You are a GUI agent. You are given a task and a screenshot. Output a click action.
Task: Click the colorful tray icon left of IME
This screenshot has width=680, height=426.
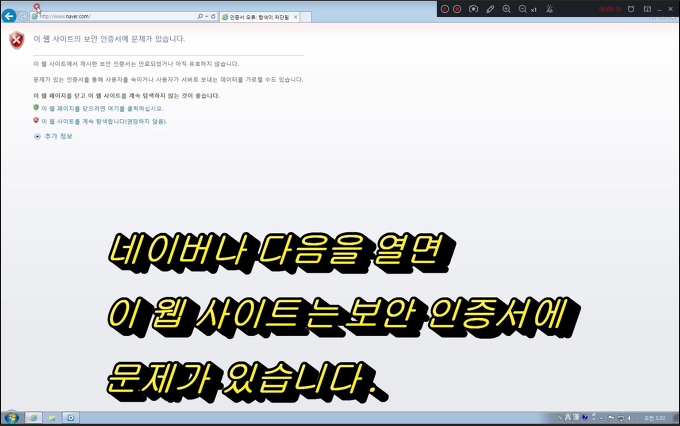pos(559,417)
